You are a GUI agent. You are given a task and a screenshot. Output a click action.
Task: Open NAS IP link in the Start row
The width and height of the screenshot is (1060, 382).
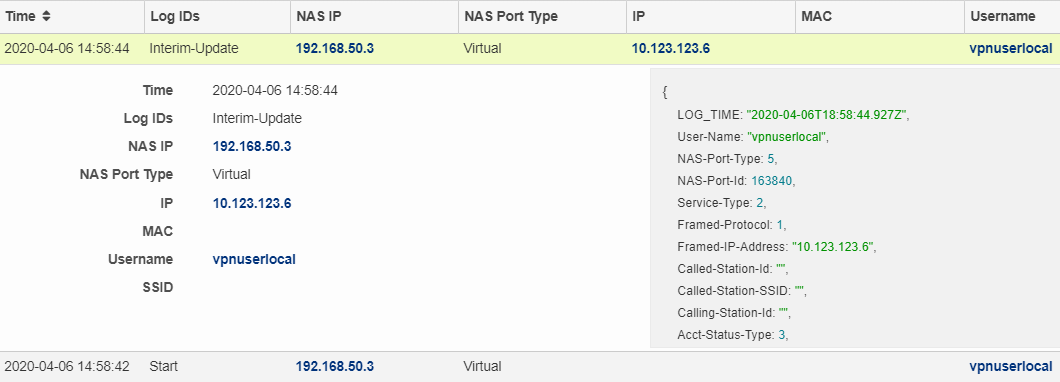335,366
